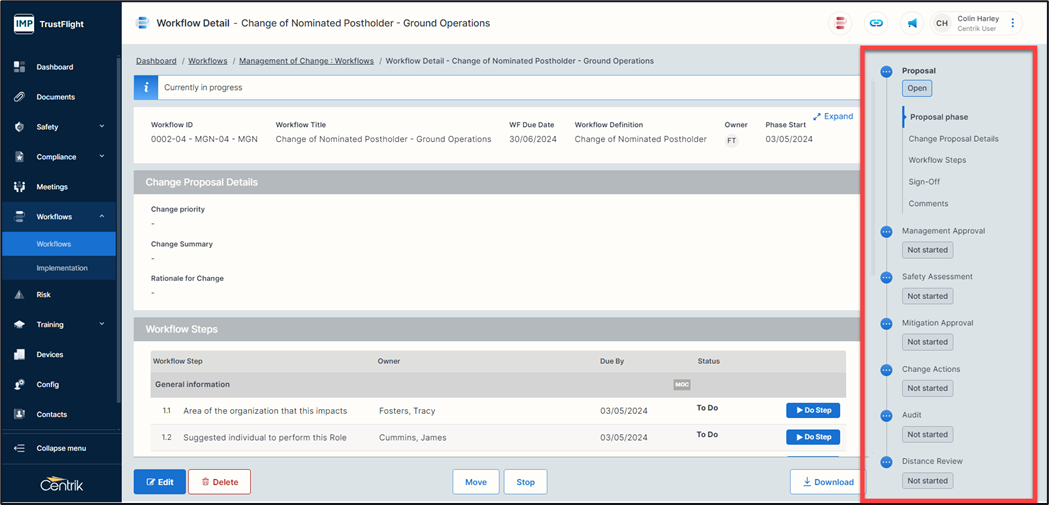Screen dimensions: 1049x505
Task: Expand the Compliance sidebar menu
Action: tap(102, 157)
